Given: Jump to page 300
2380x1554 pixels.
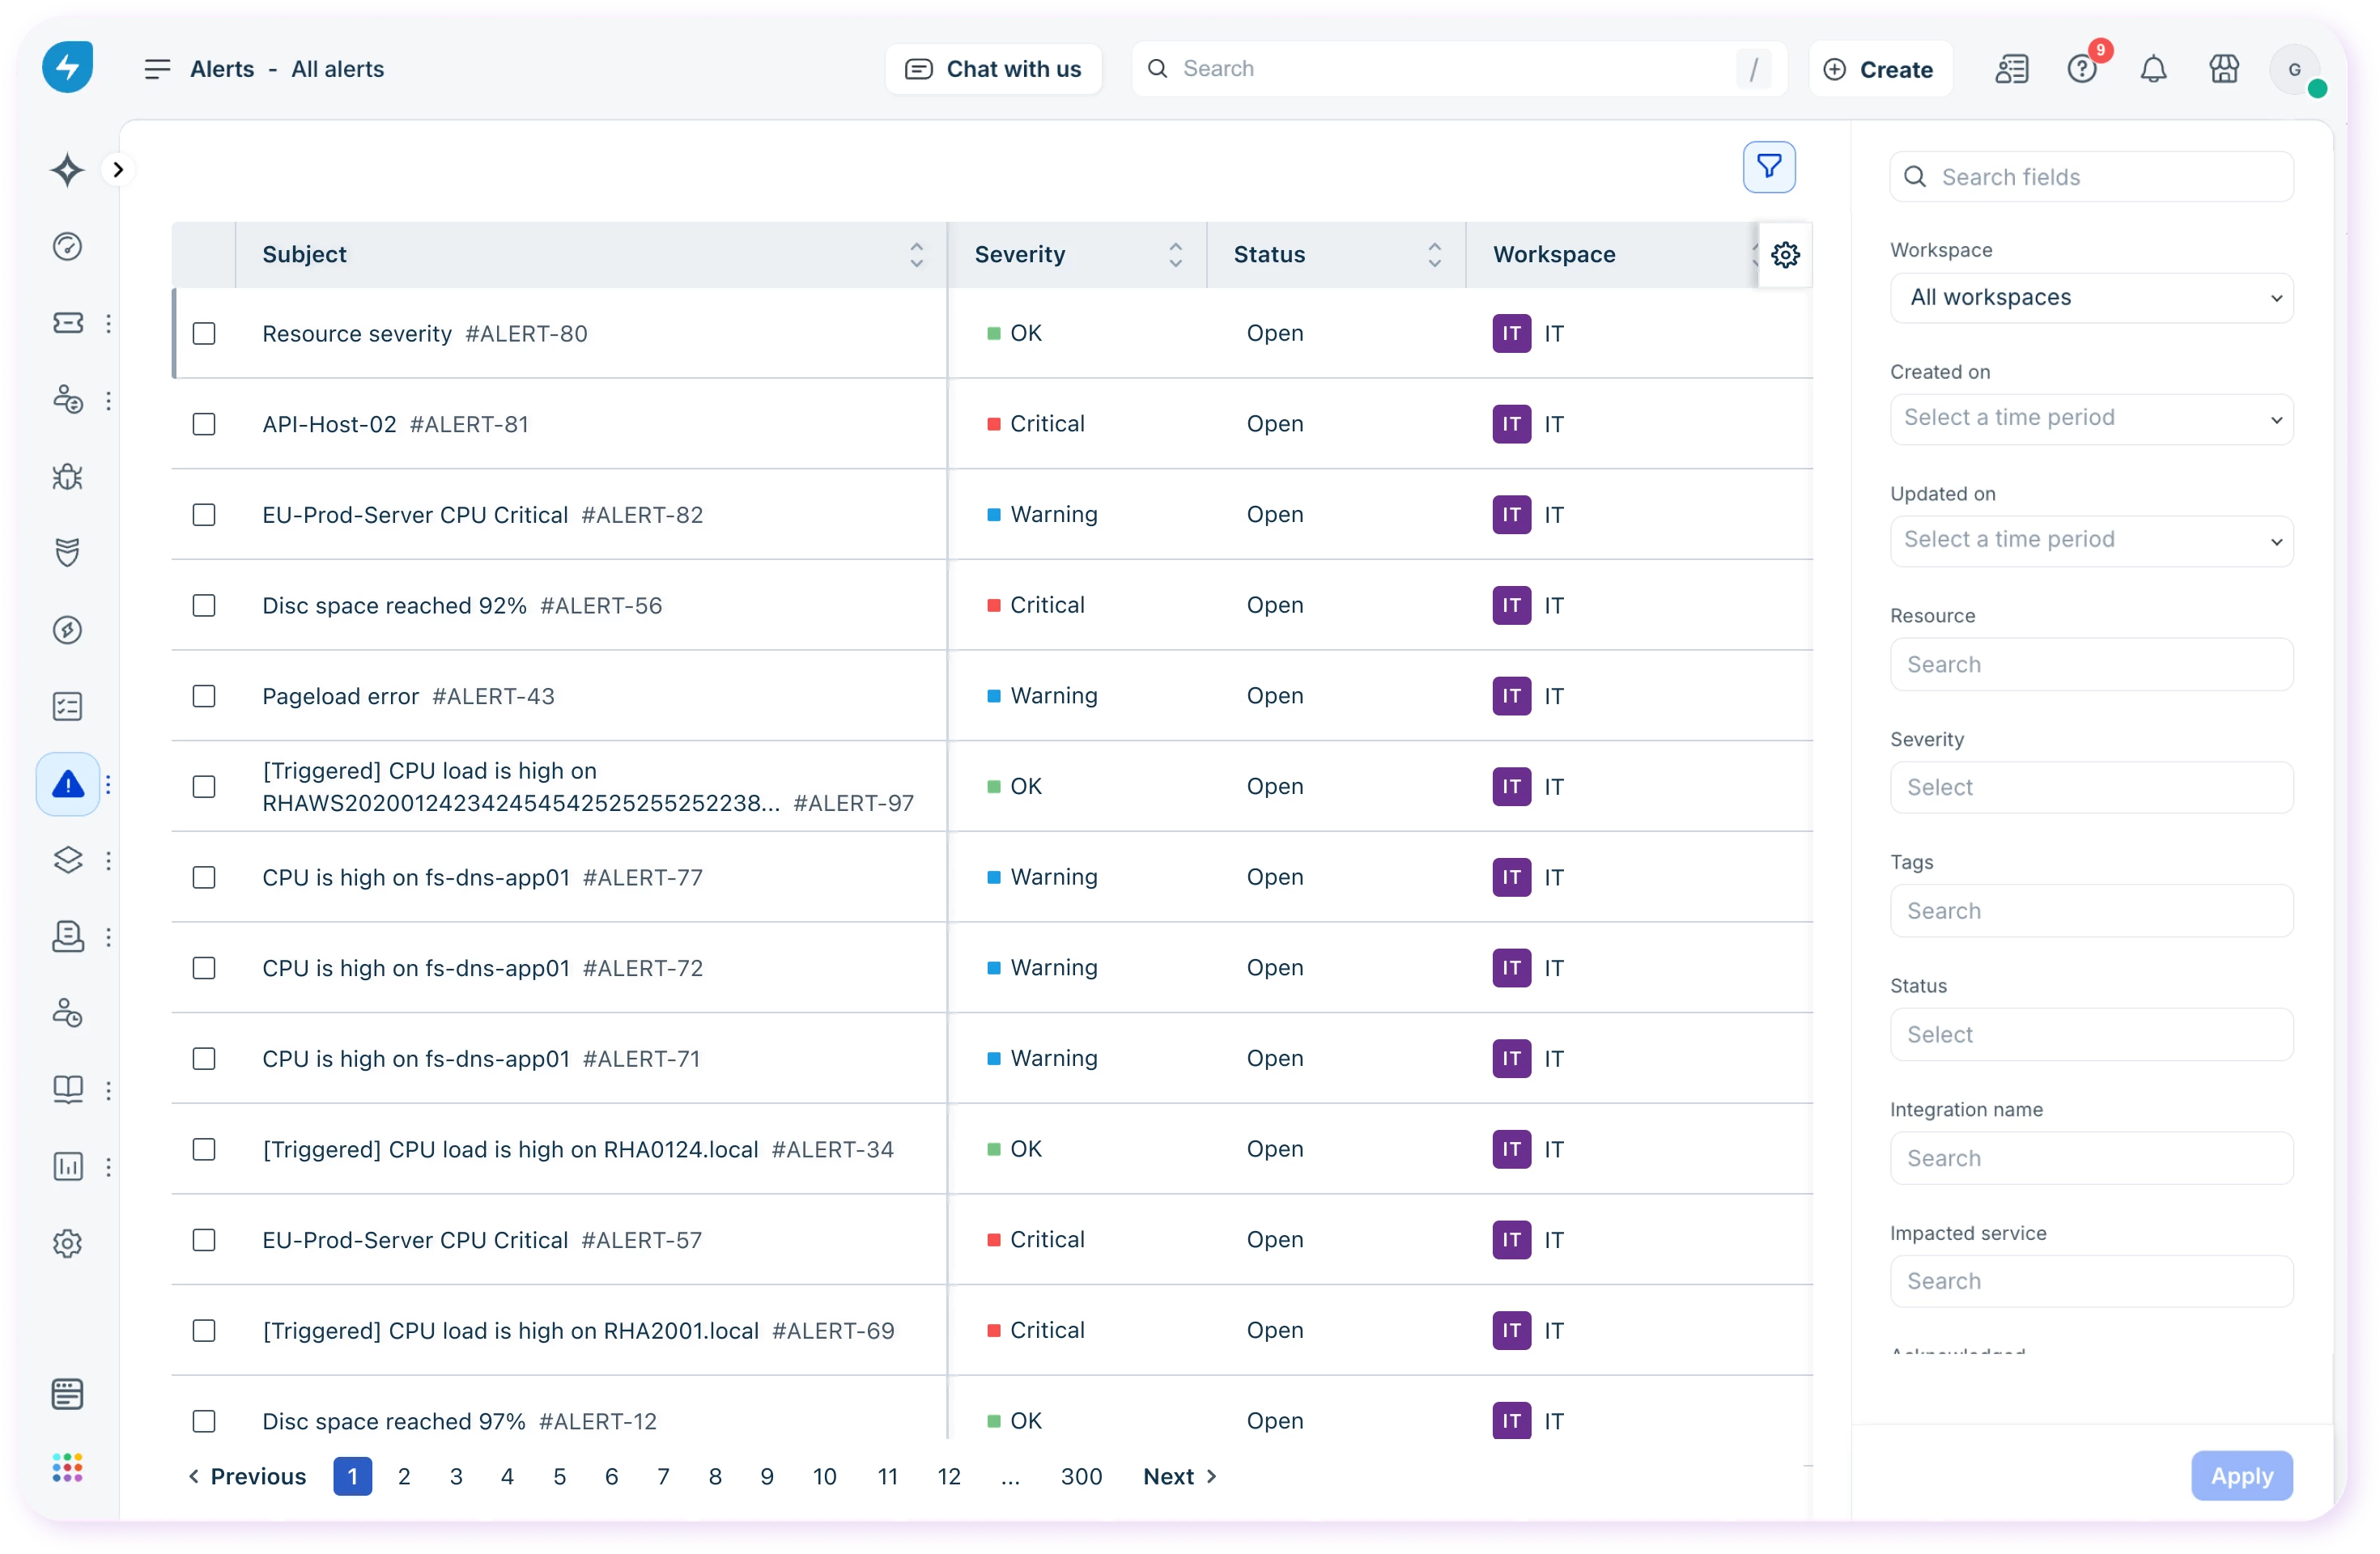Looking at the screenshot, I should (1081, 1476).
